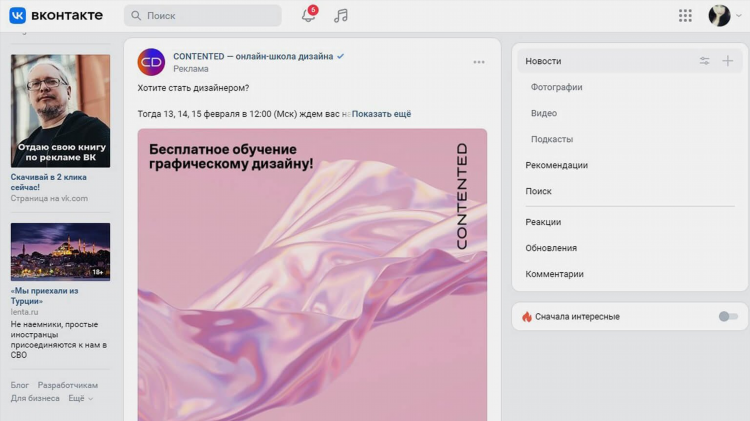This screenshot has width=750, height=421.
Task: Expand post with Показать ещё
Action: click(381, 114)
